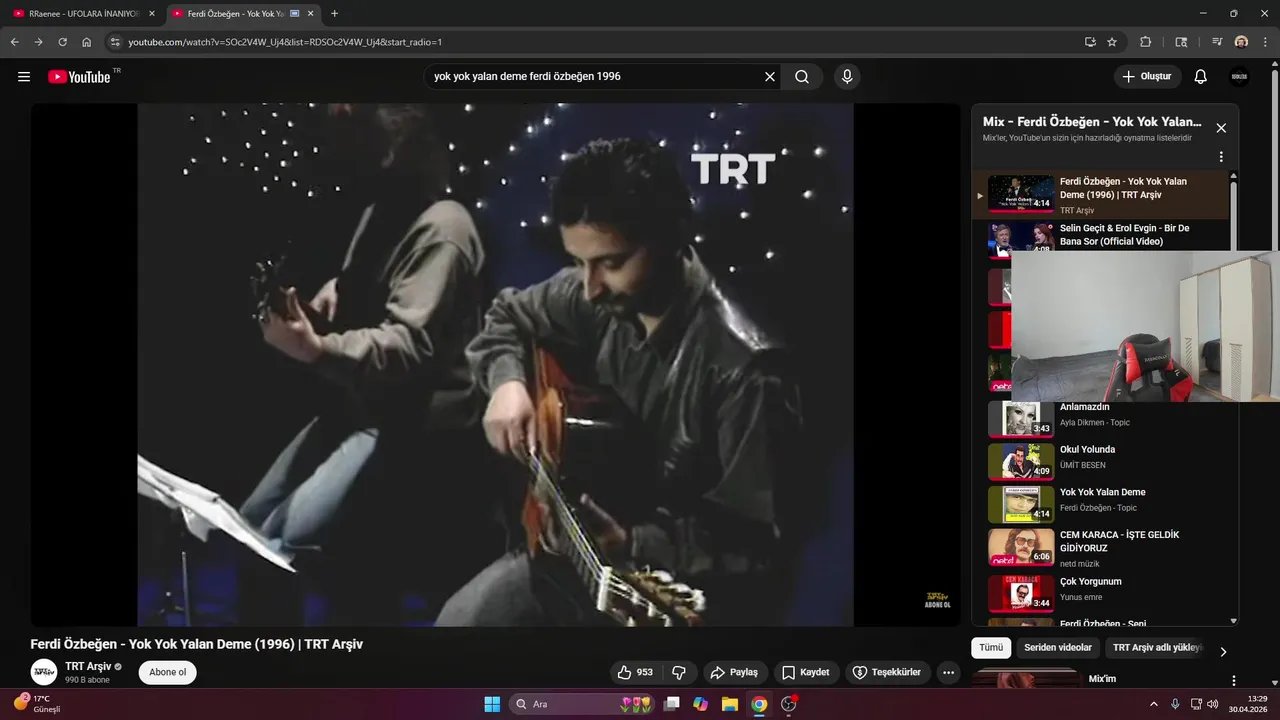Clear the YouTube search box text

770,77
